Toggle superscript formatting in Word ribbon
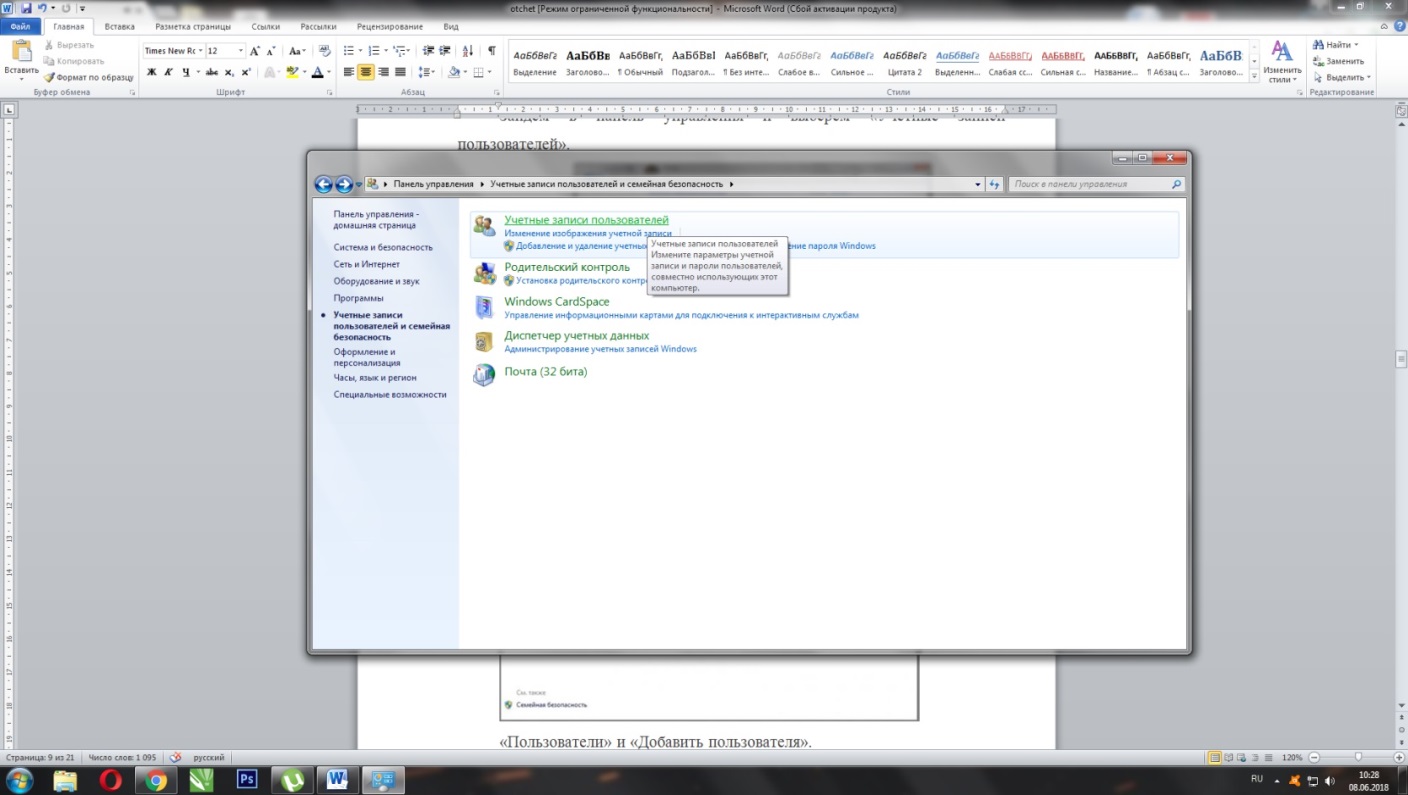 [x=246, y=72]
